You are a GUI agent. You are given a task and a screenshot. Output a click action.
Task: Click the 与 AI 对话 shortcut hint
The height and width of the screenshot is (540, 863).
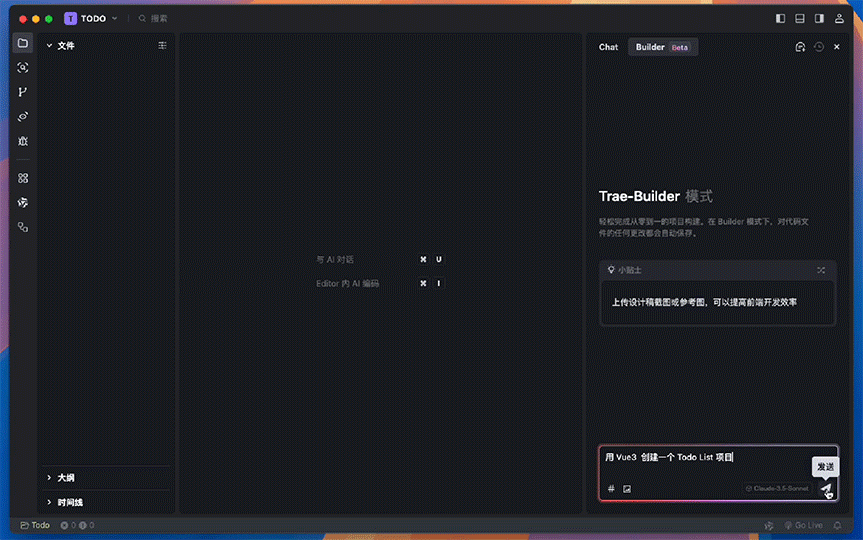coord(335,259)
